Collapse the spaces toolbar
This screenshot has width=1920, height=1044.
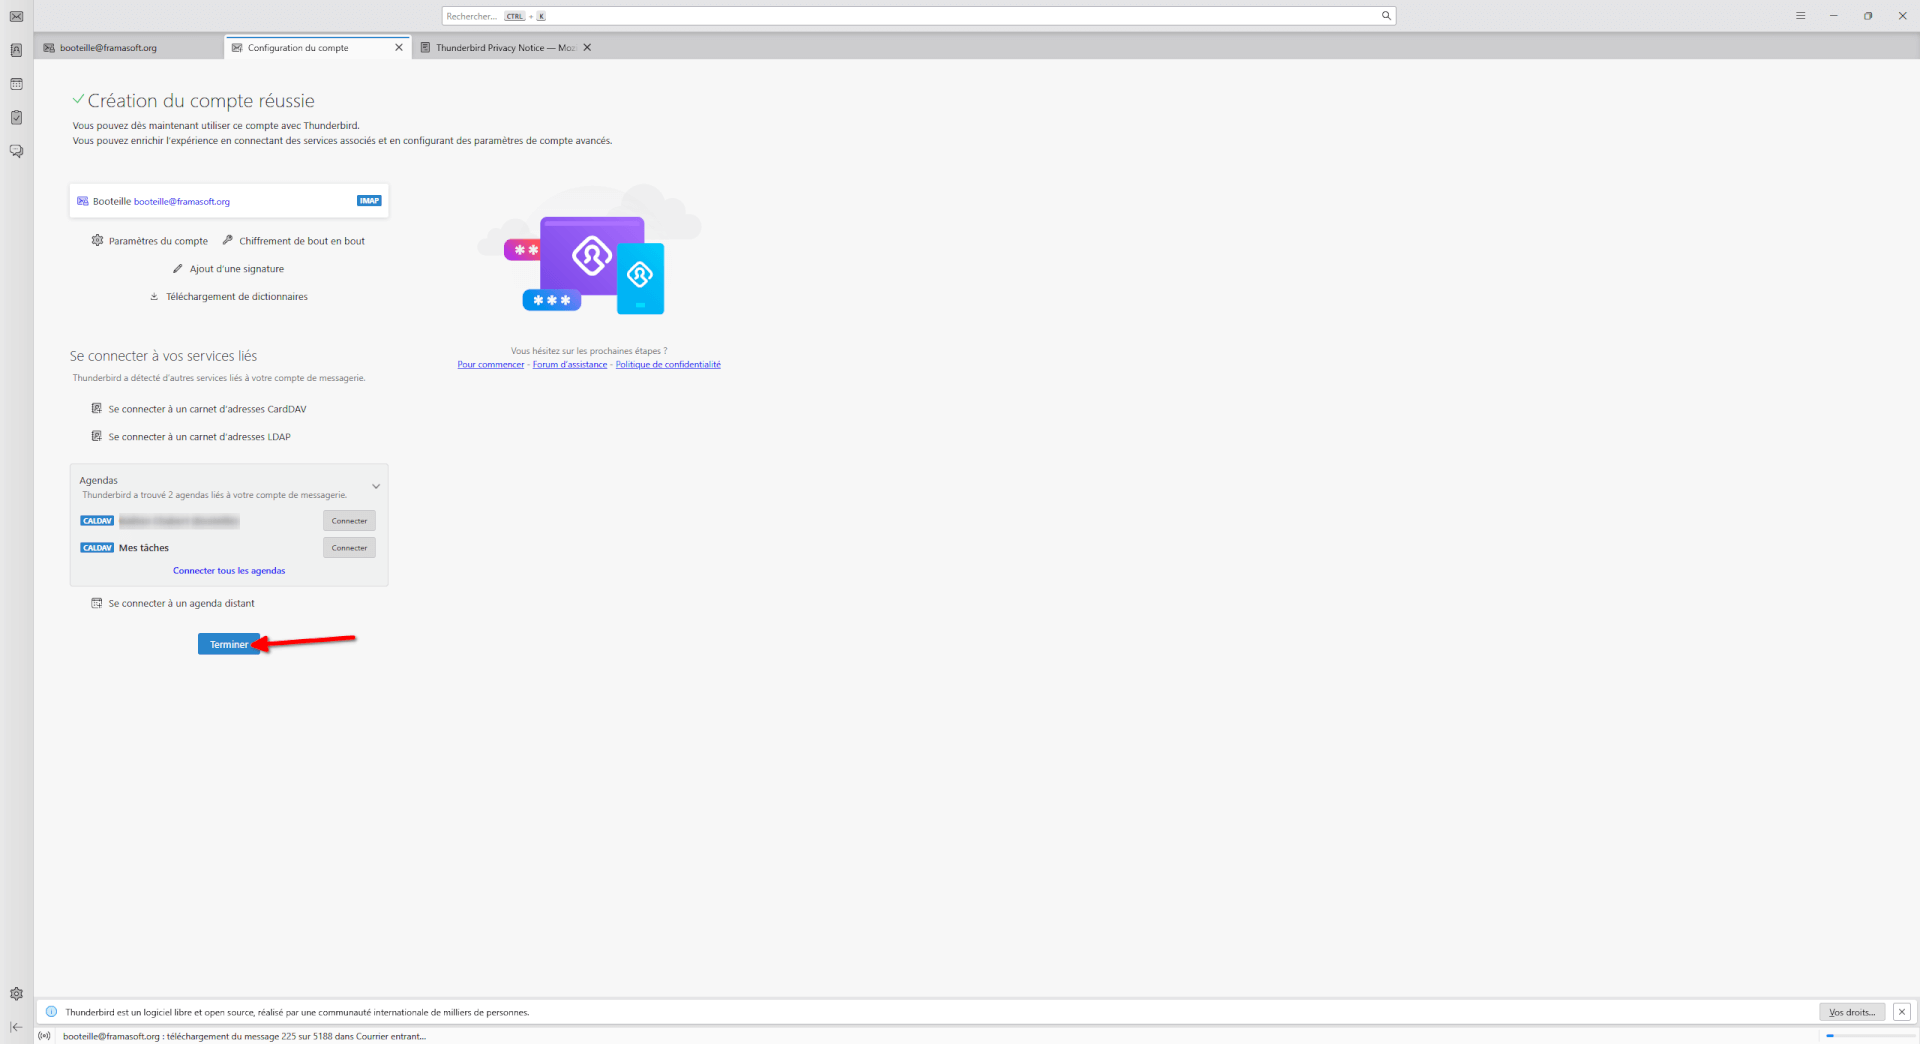click(16, 1027)
